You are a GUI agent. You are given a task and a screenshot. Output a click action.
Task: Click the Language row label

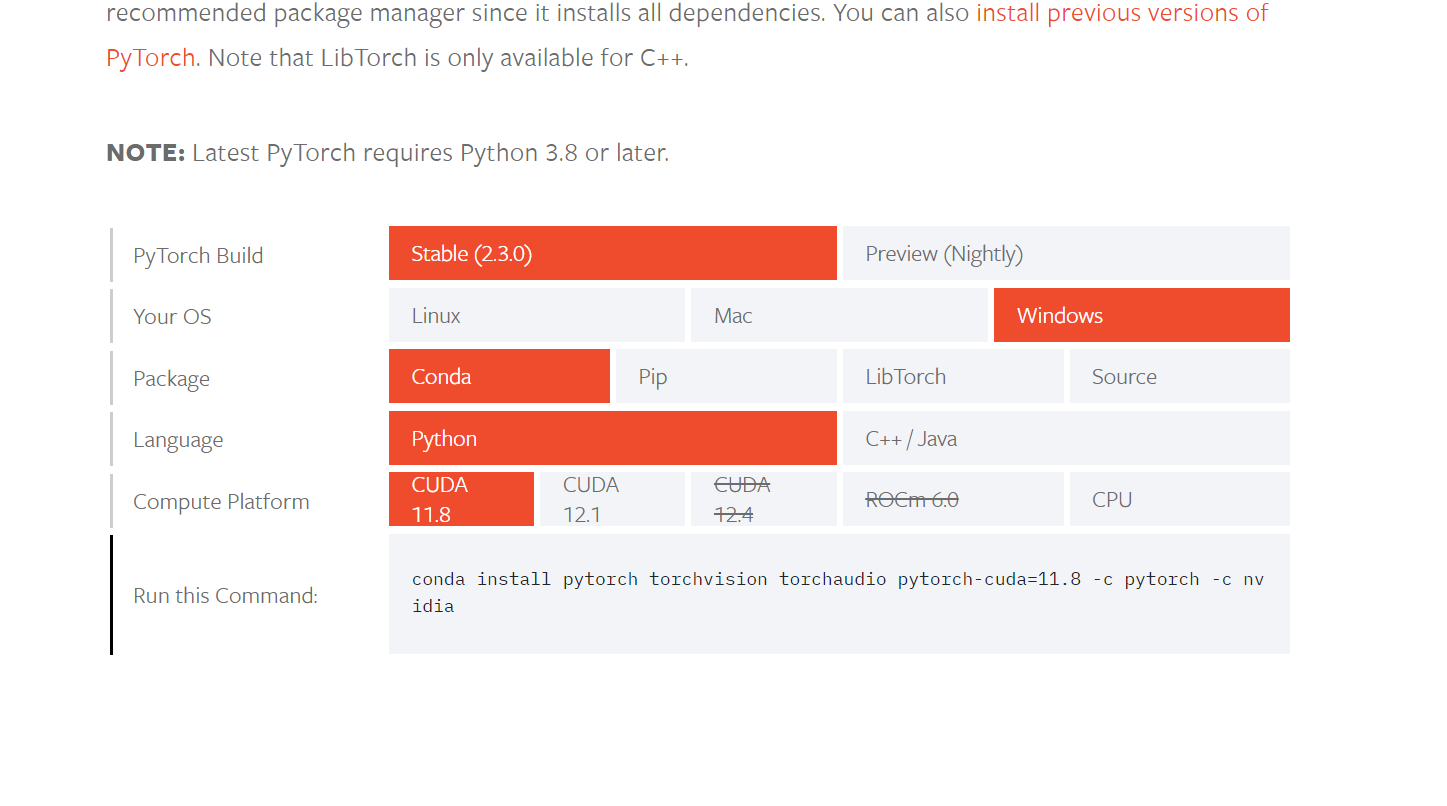click(178, 440)
